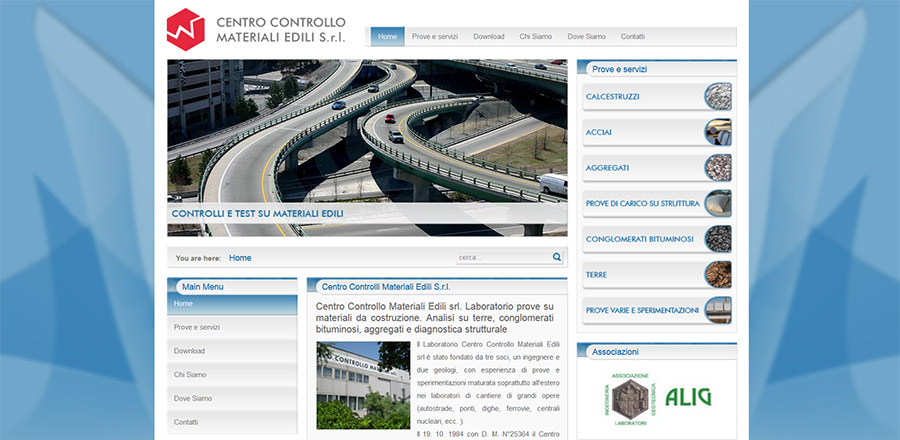Screen dimensions: 900x440
Task: Select Chi Siamo in the top menu
Action: click(x=535, y=37)
